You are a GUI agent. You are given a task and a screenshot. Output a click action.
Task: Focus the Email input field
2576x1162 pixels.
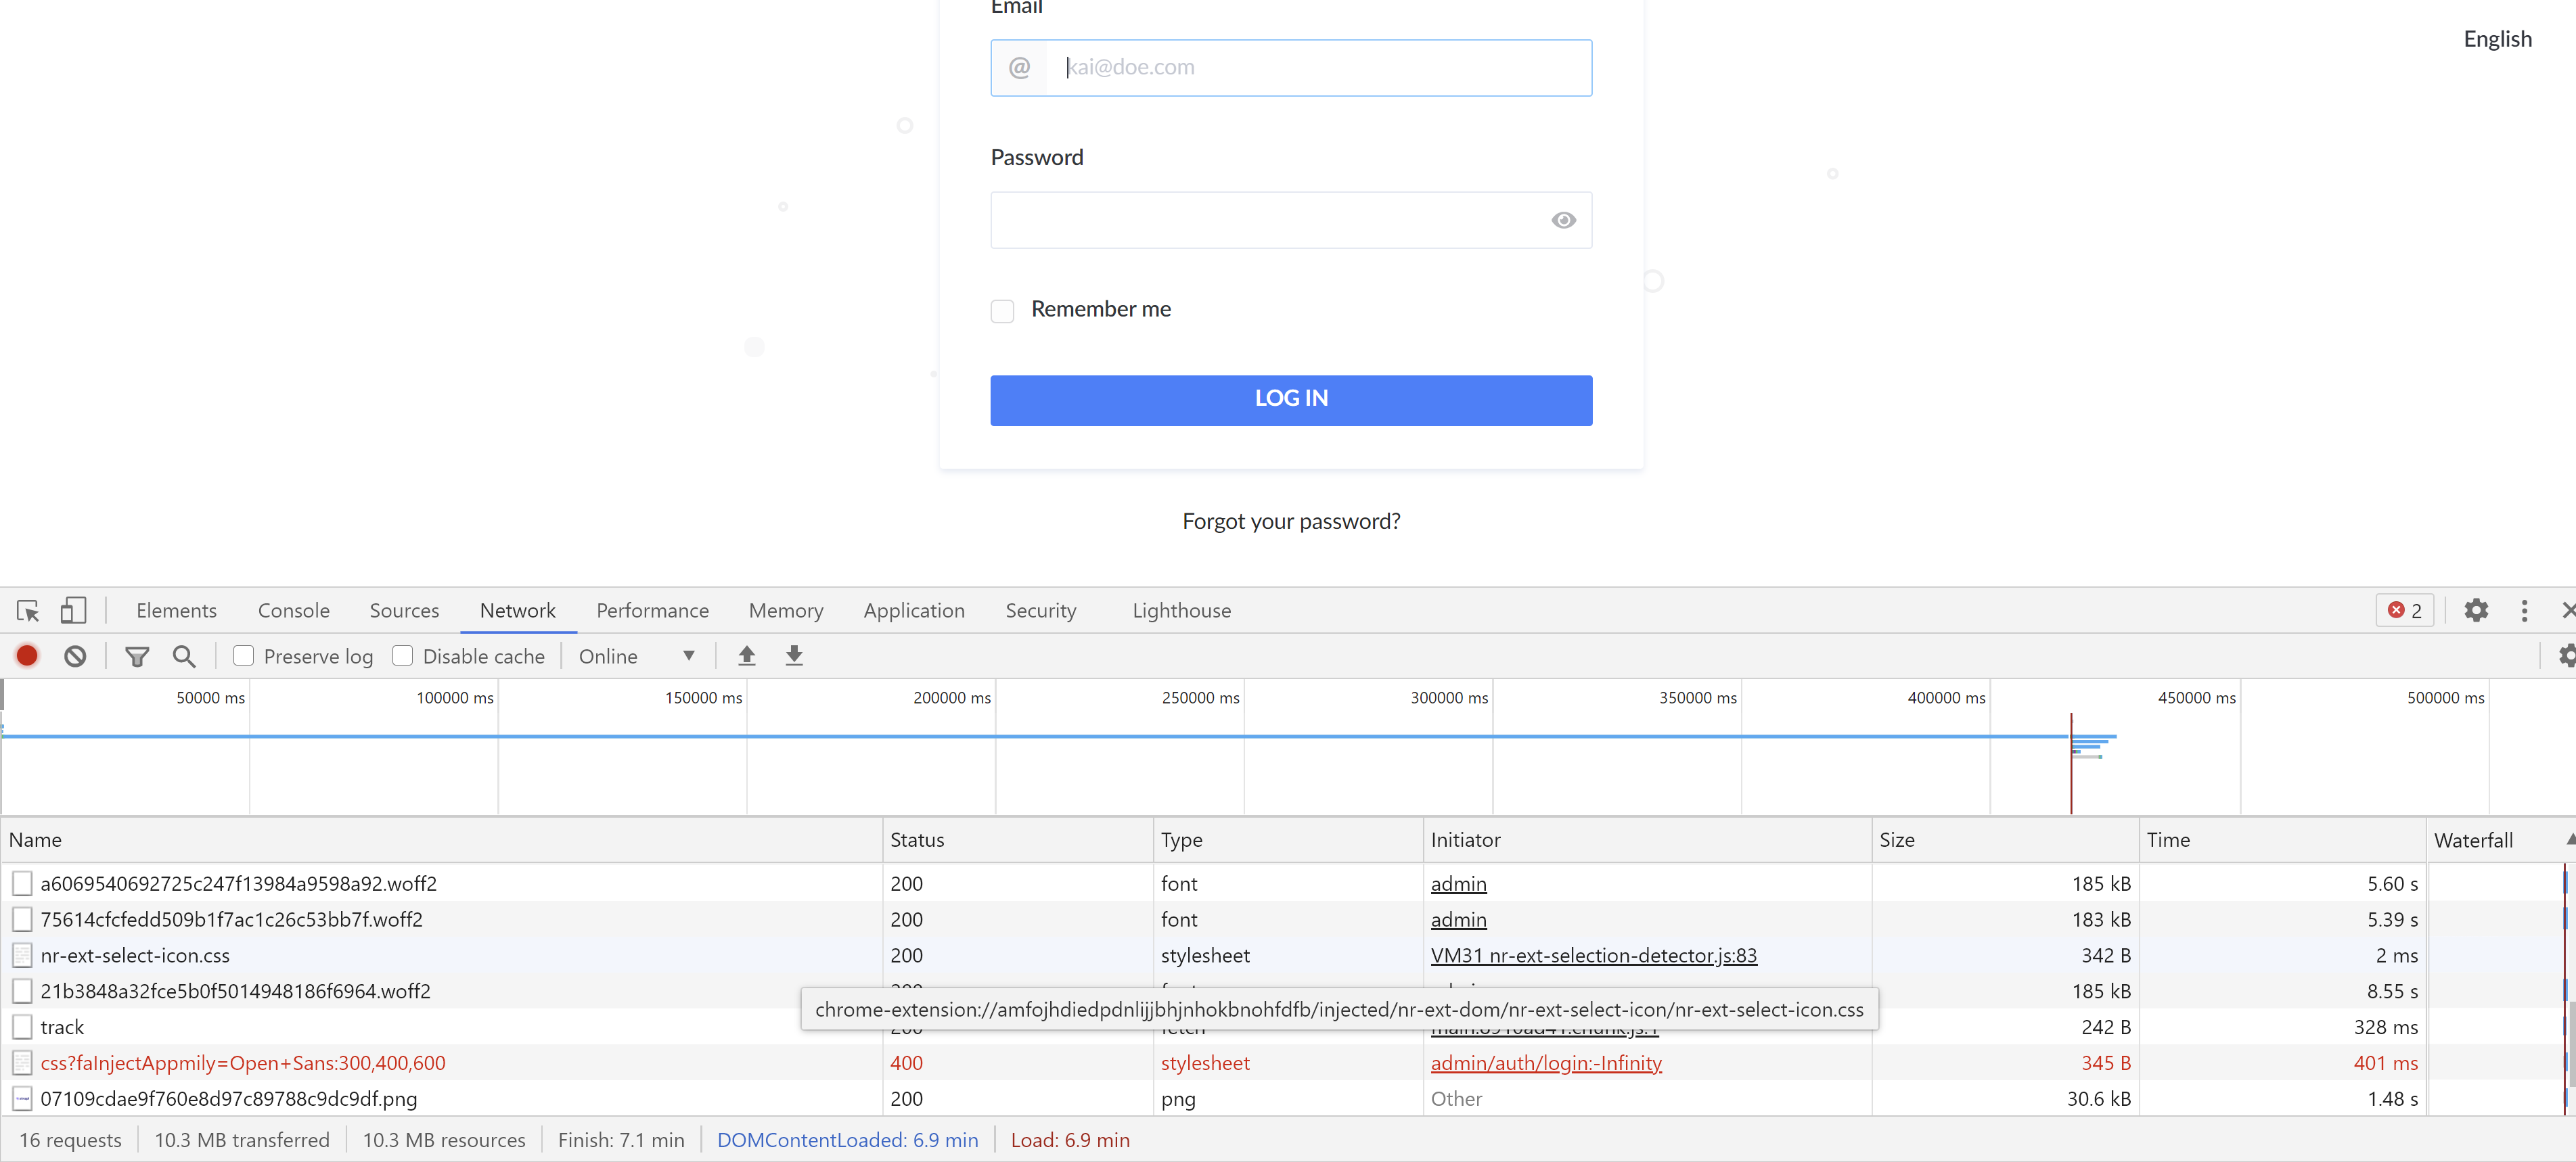click(x=1291, y=68)
